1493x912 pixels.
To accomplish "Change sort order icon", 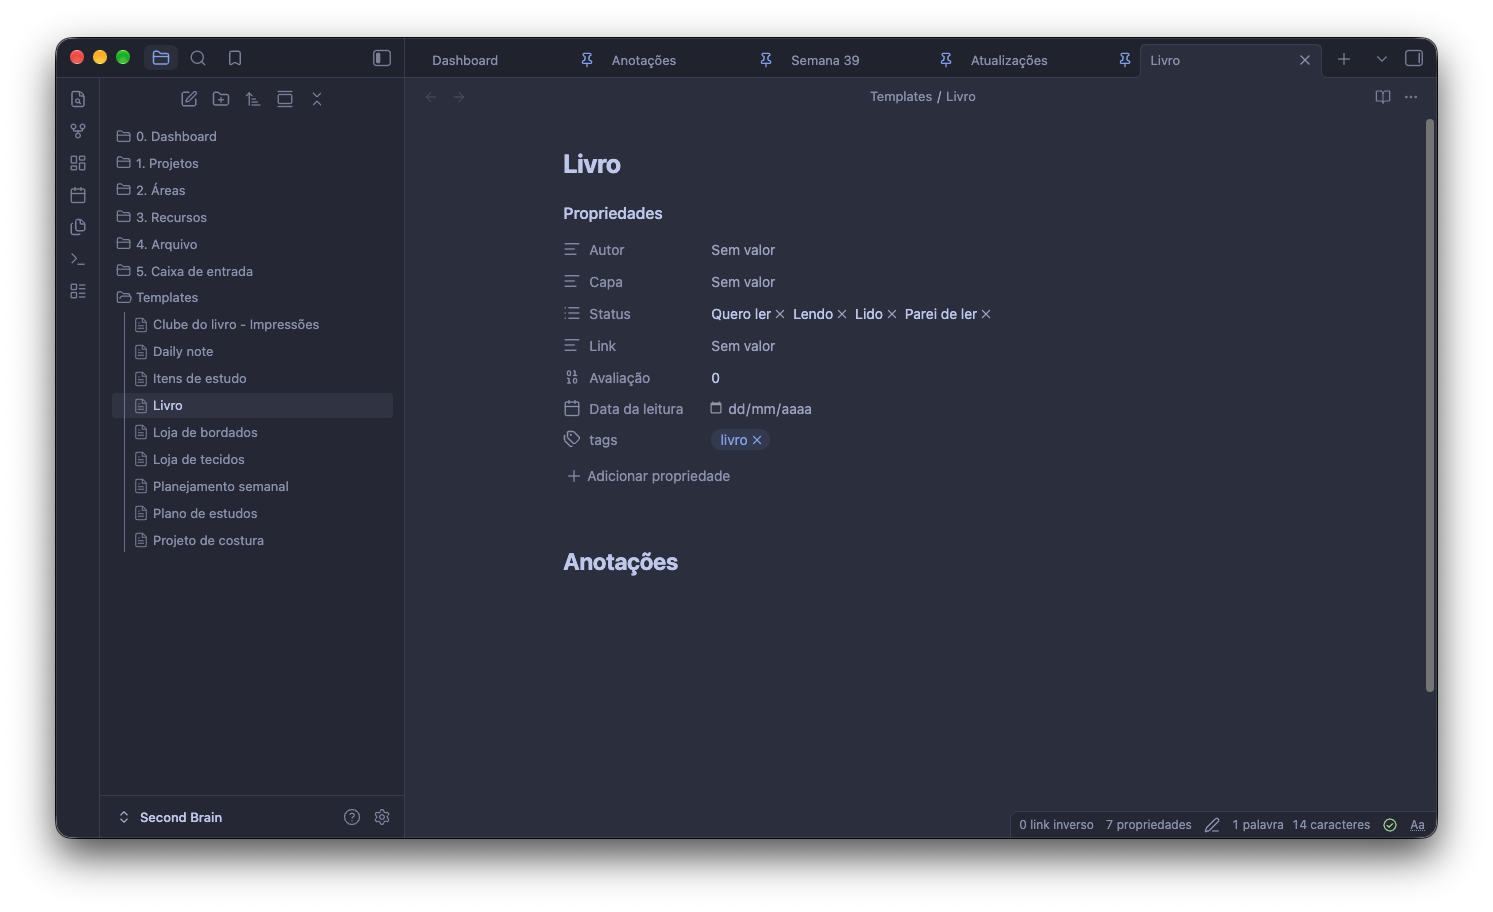I will [x=253, y=99].
